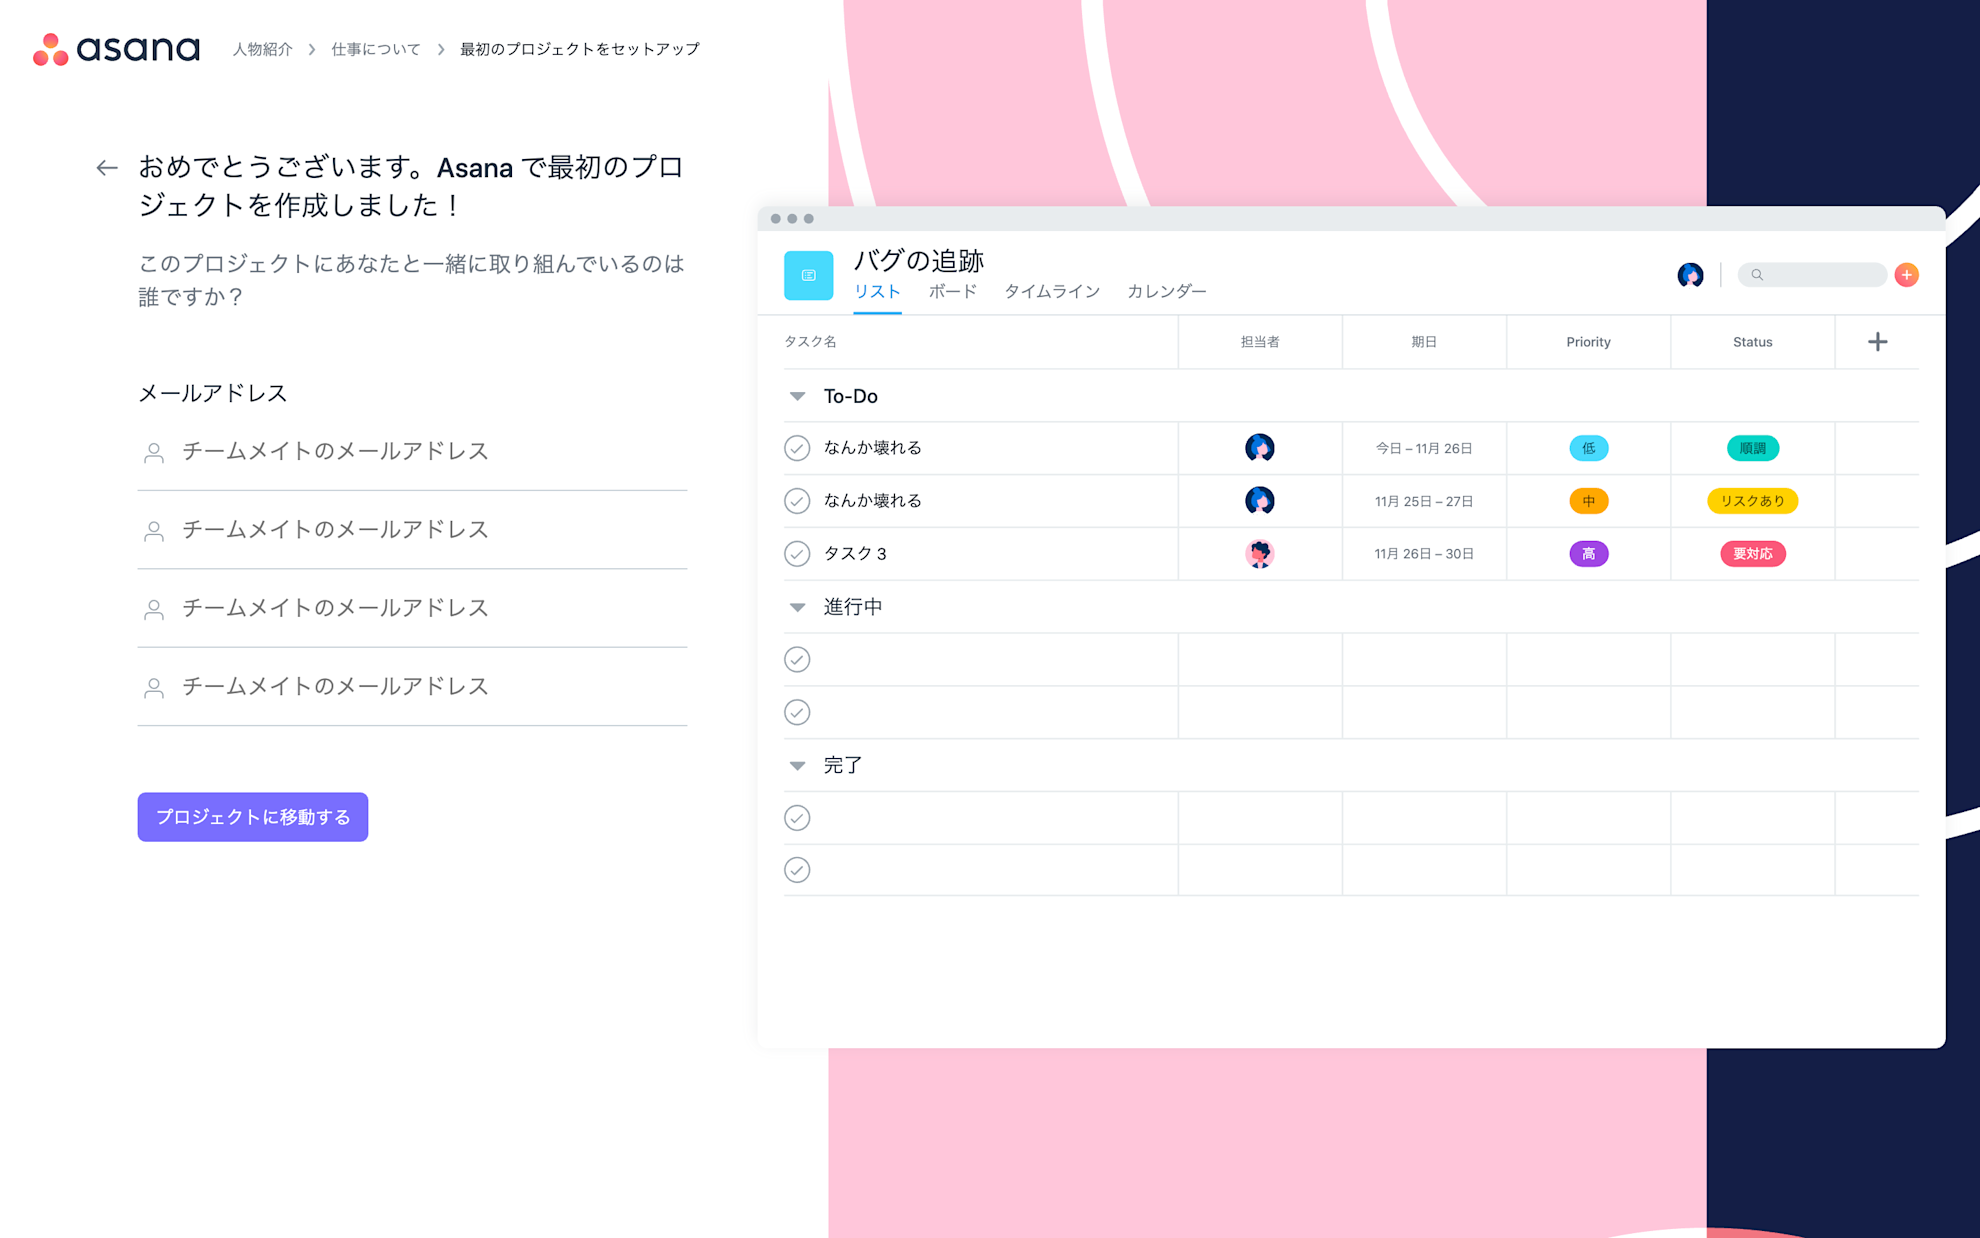This screenshot has width=1980, height=1238.
Task: Click the 低 priority tag
Action: click(x=1588, y=448)
